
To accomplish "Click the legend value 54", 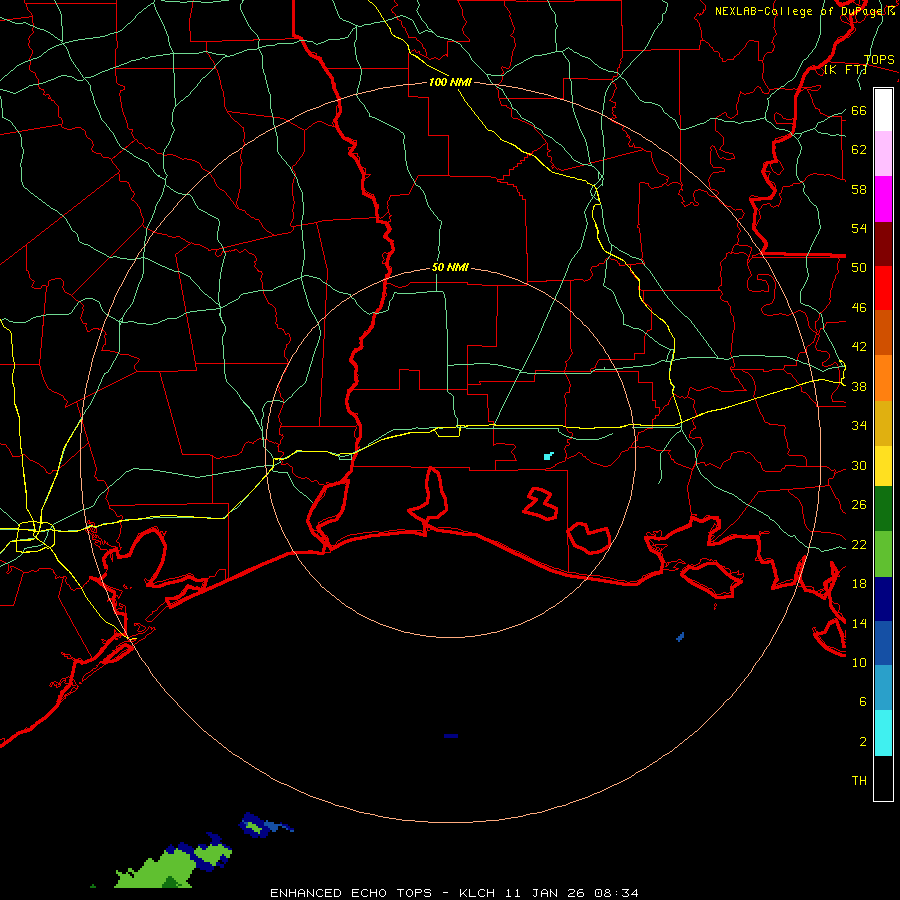I will click(859, 228).
